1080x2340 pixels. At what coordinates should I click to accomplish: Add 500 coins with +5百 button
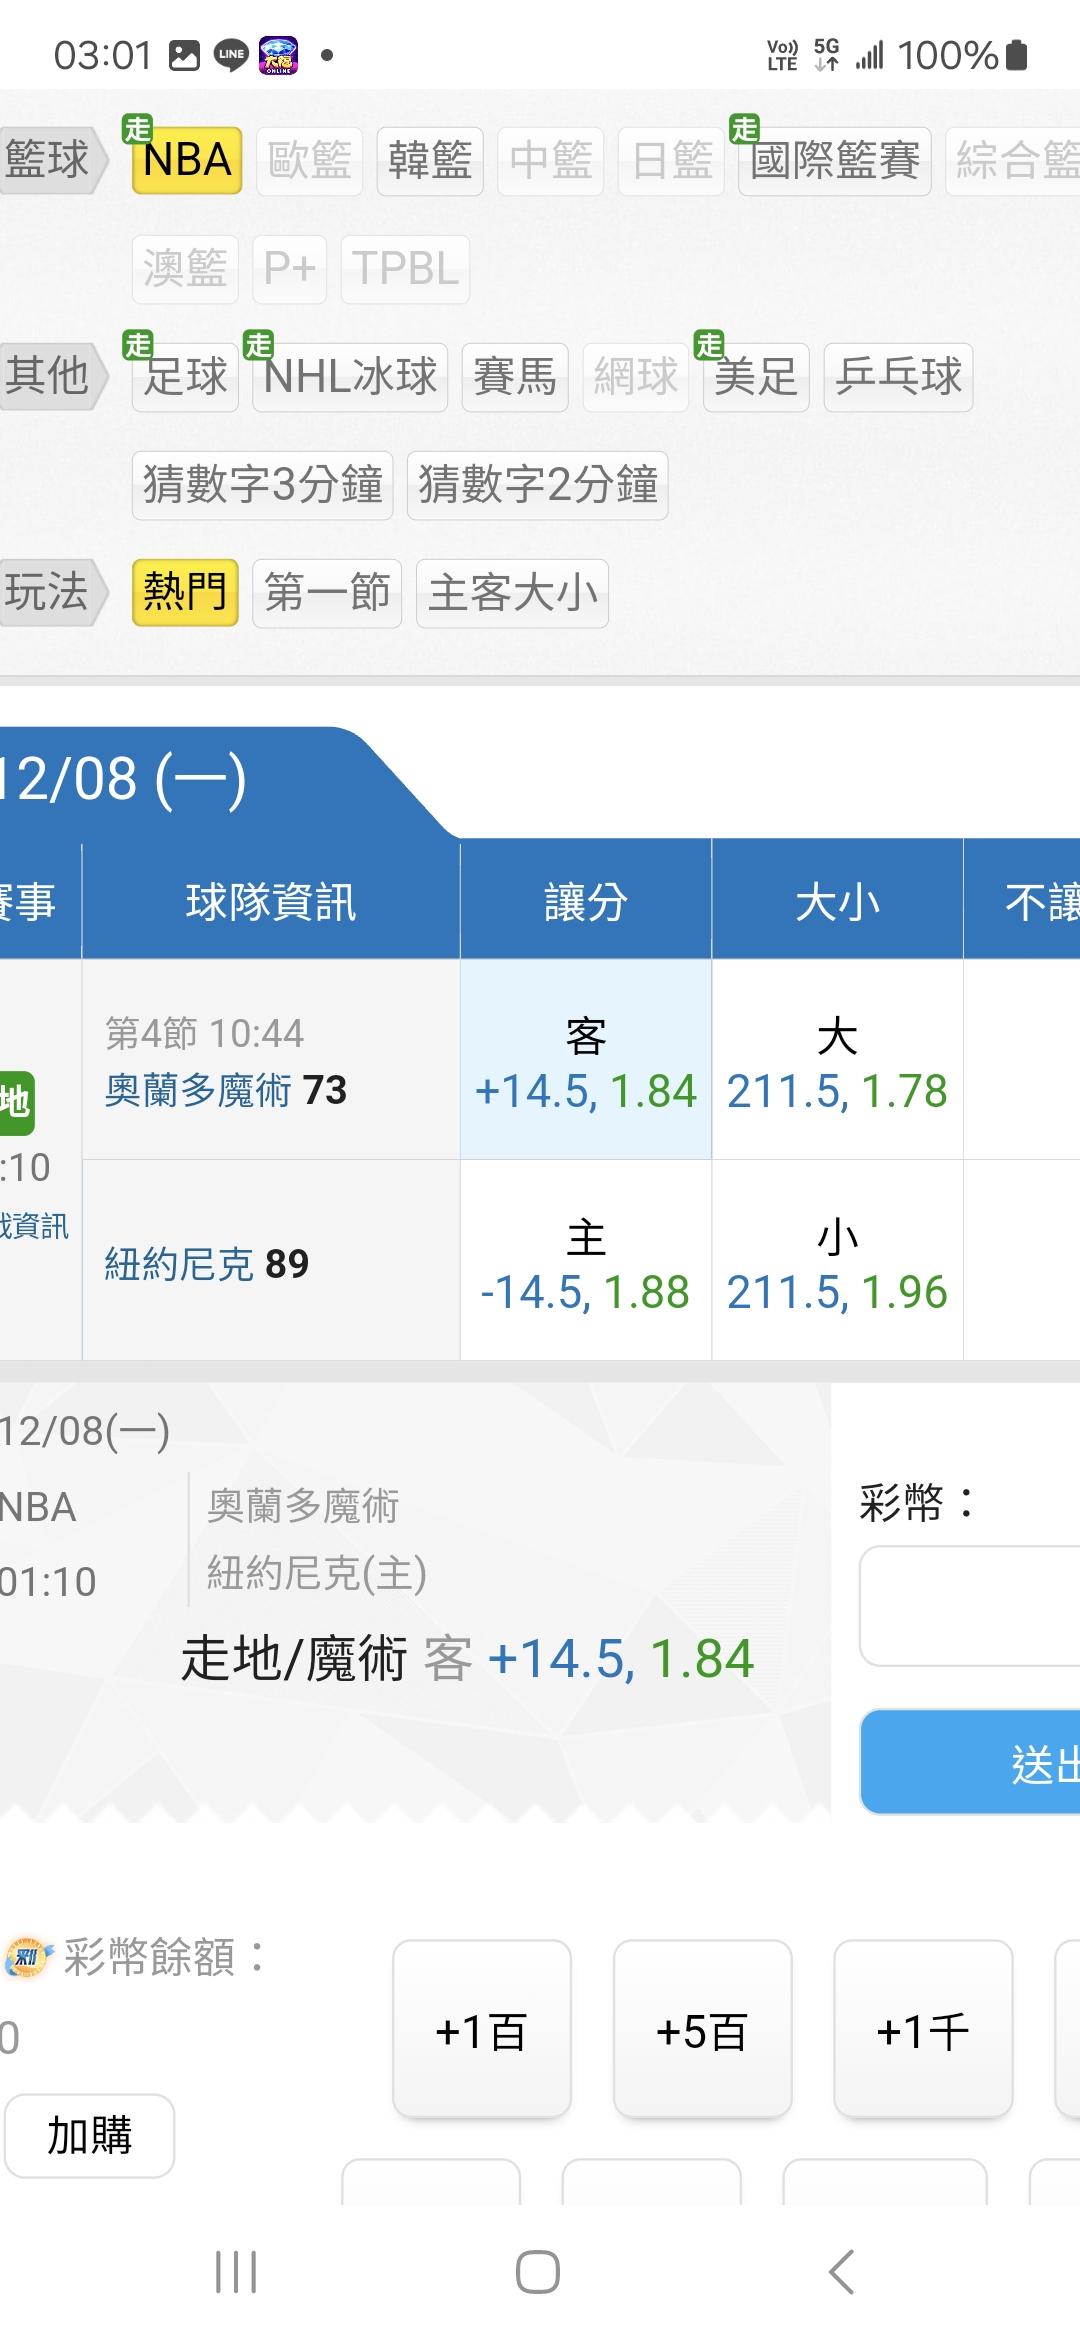click(702, 2030)
